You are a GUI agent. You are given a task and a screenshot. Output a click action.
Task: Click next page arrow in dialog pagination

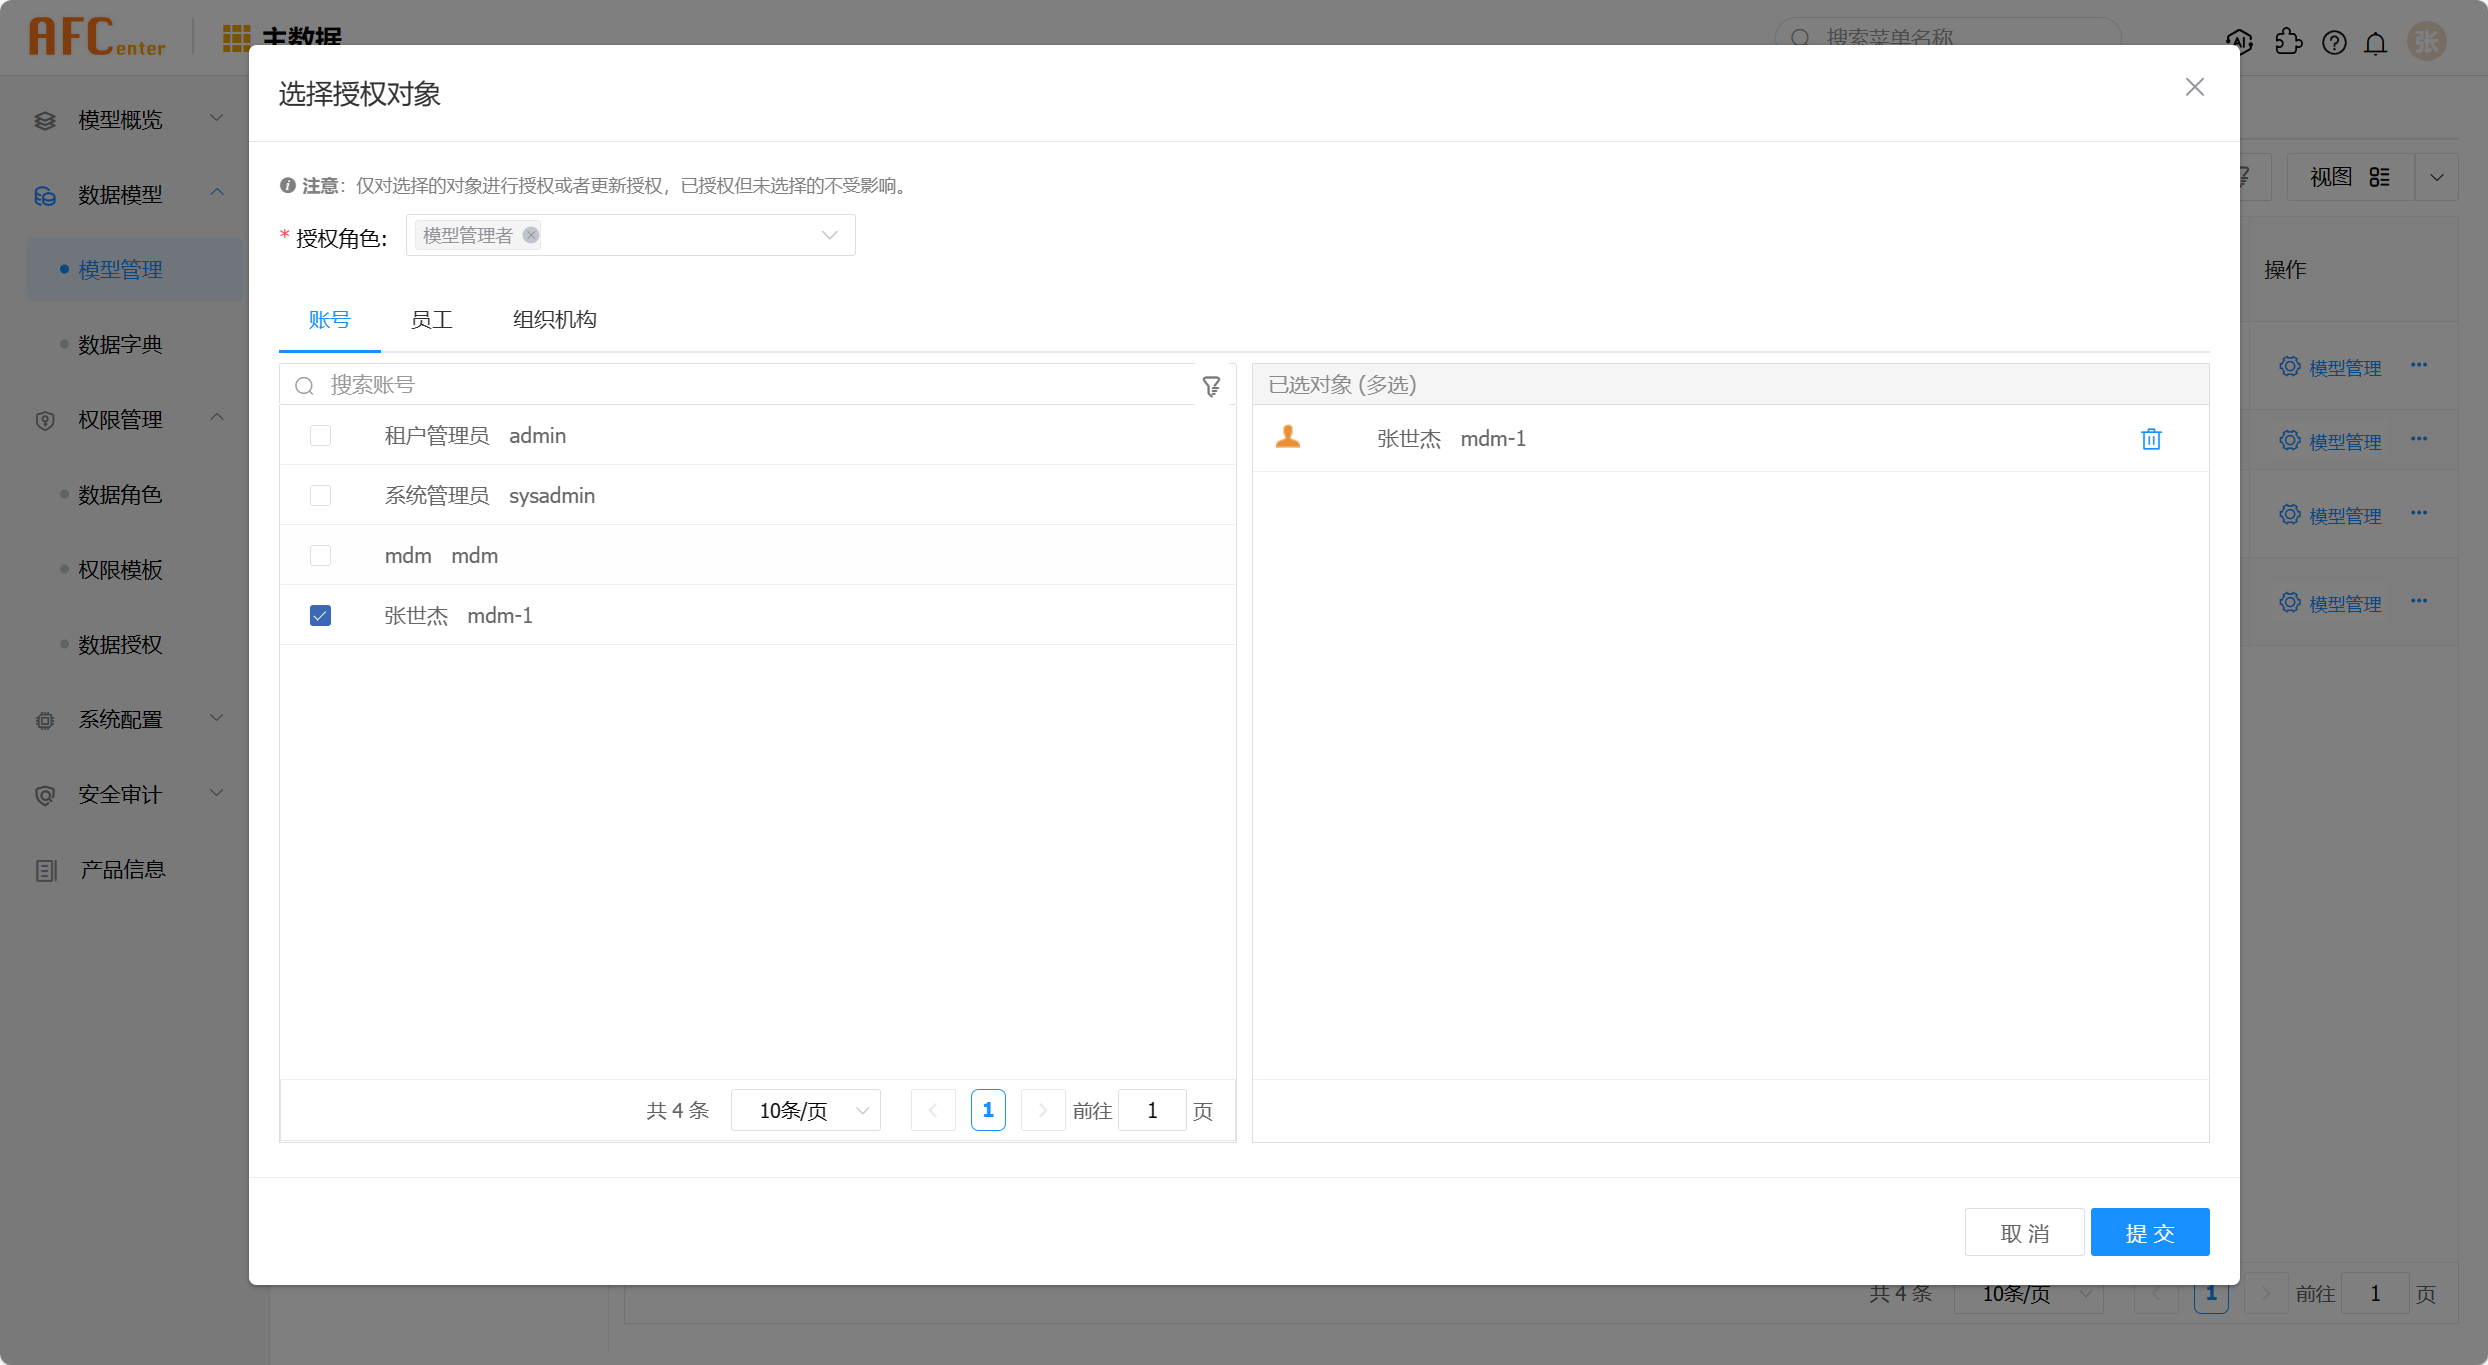(x=1042, y=1110)
